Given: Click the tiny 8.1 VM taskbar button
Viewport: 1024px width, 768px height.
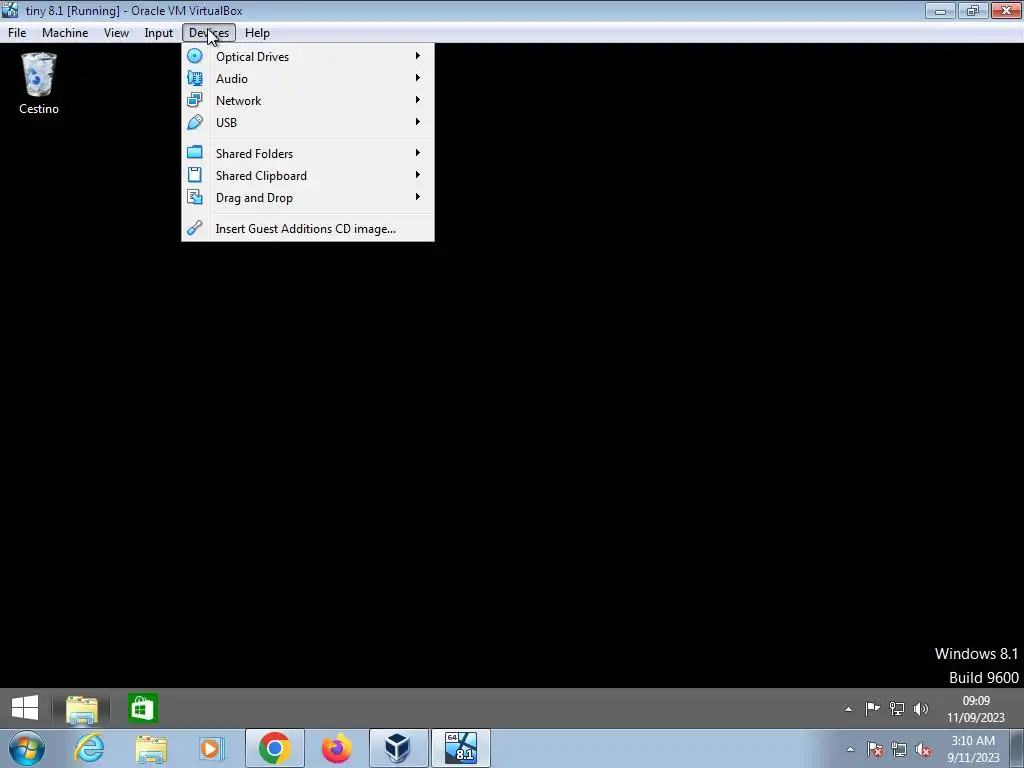Looking at the screenshot, I should click(x=460, y=748).
